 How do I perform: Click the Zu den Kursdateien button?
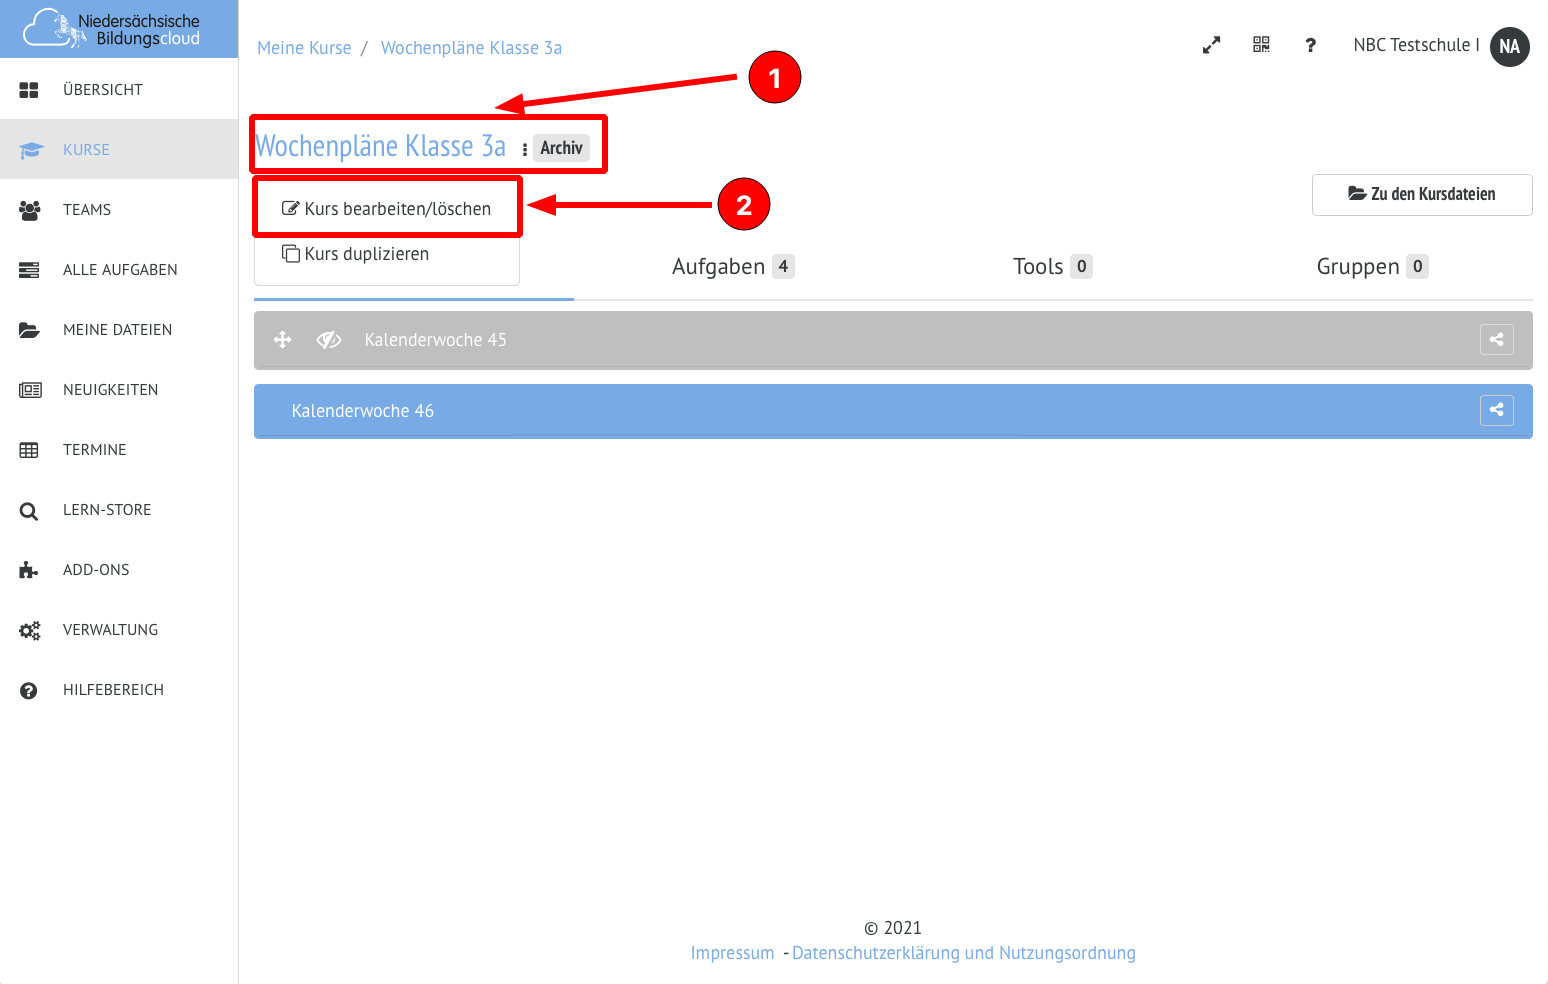pyautogui.click(x=1421, y=194)
